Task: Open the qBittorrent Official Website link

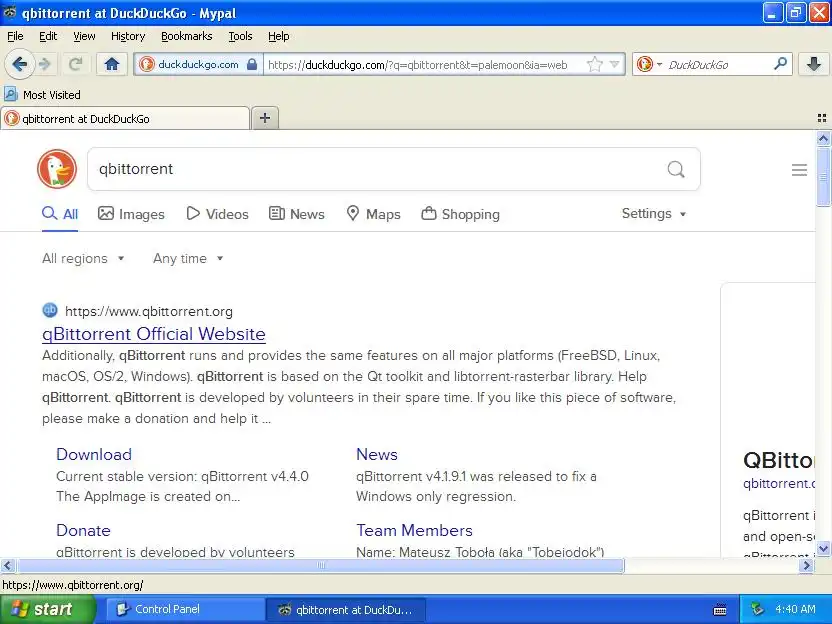Action: [x=154, y=334]
